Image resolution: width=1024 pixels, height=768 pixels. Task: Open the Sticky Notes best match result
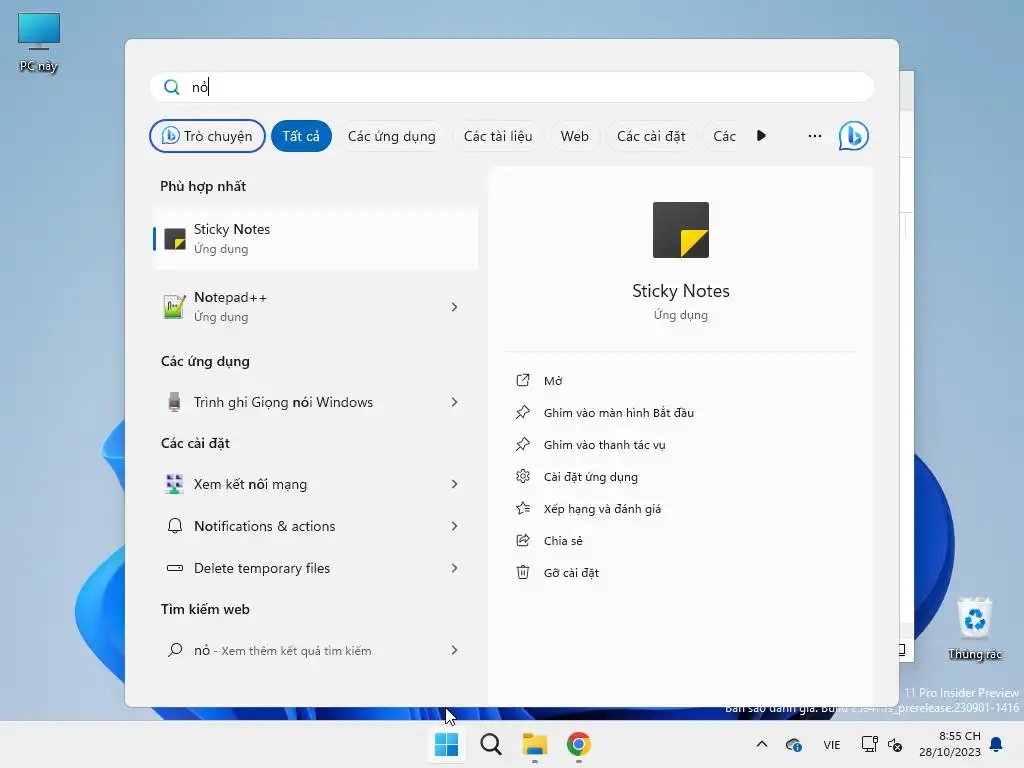[x=315, y=238]
